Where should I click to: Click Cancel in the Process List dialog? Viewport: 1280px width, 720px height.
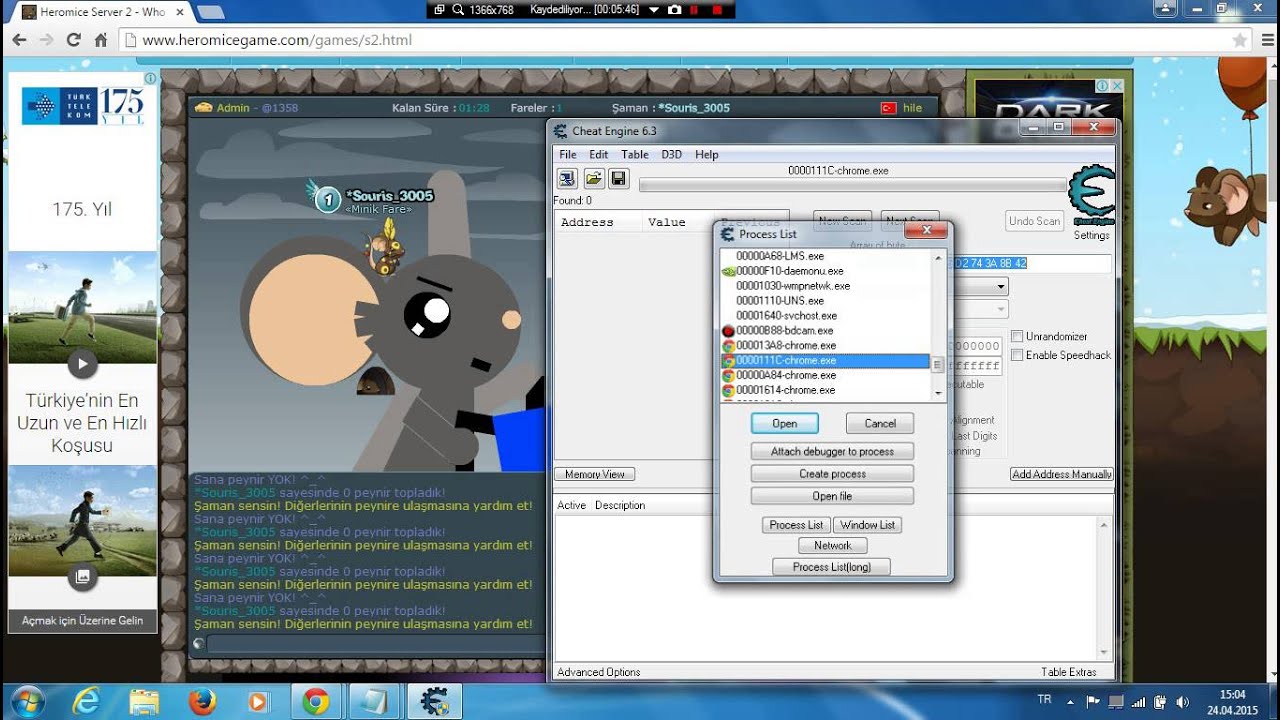[880, 423]
